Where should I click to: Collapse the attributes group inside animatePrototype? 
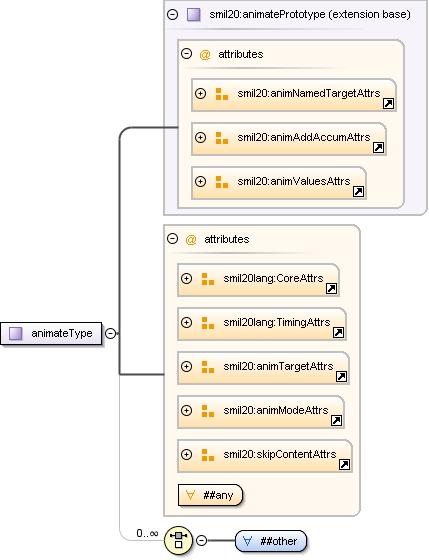pos(186,54)
